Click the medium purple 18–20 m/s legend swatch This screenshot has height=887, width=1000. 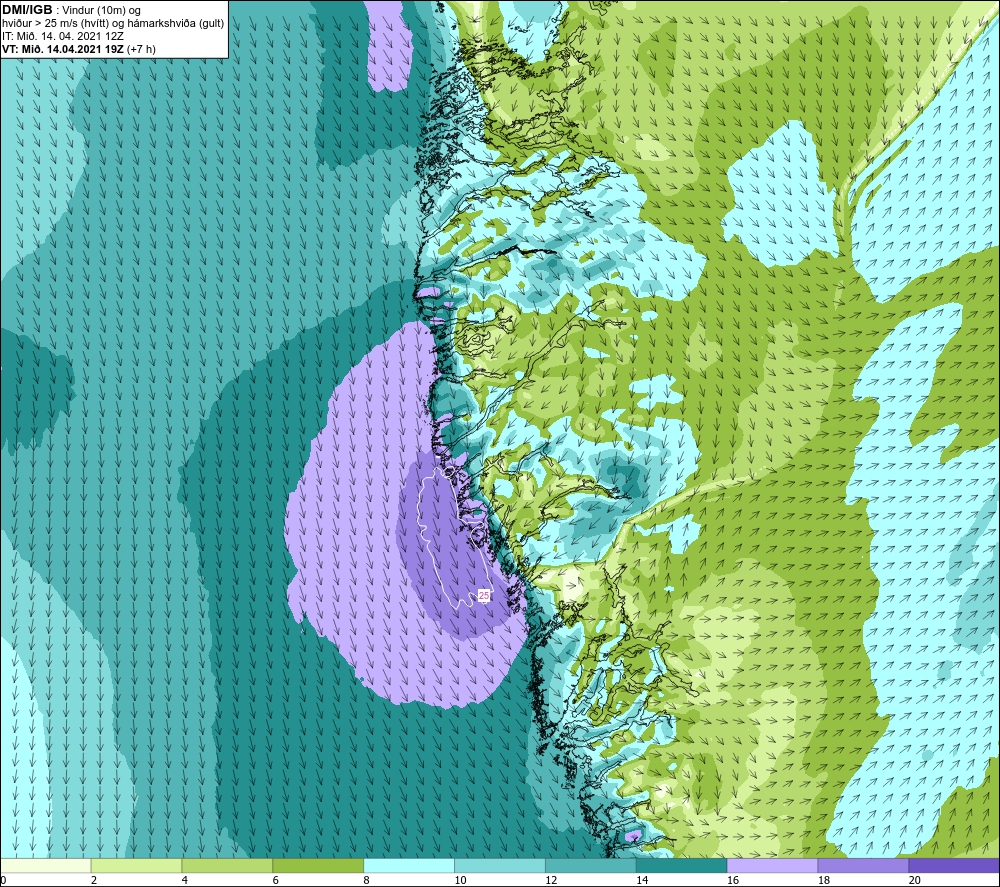[864, 866]
